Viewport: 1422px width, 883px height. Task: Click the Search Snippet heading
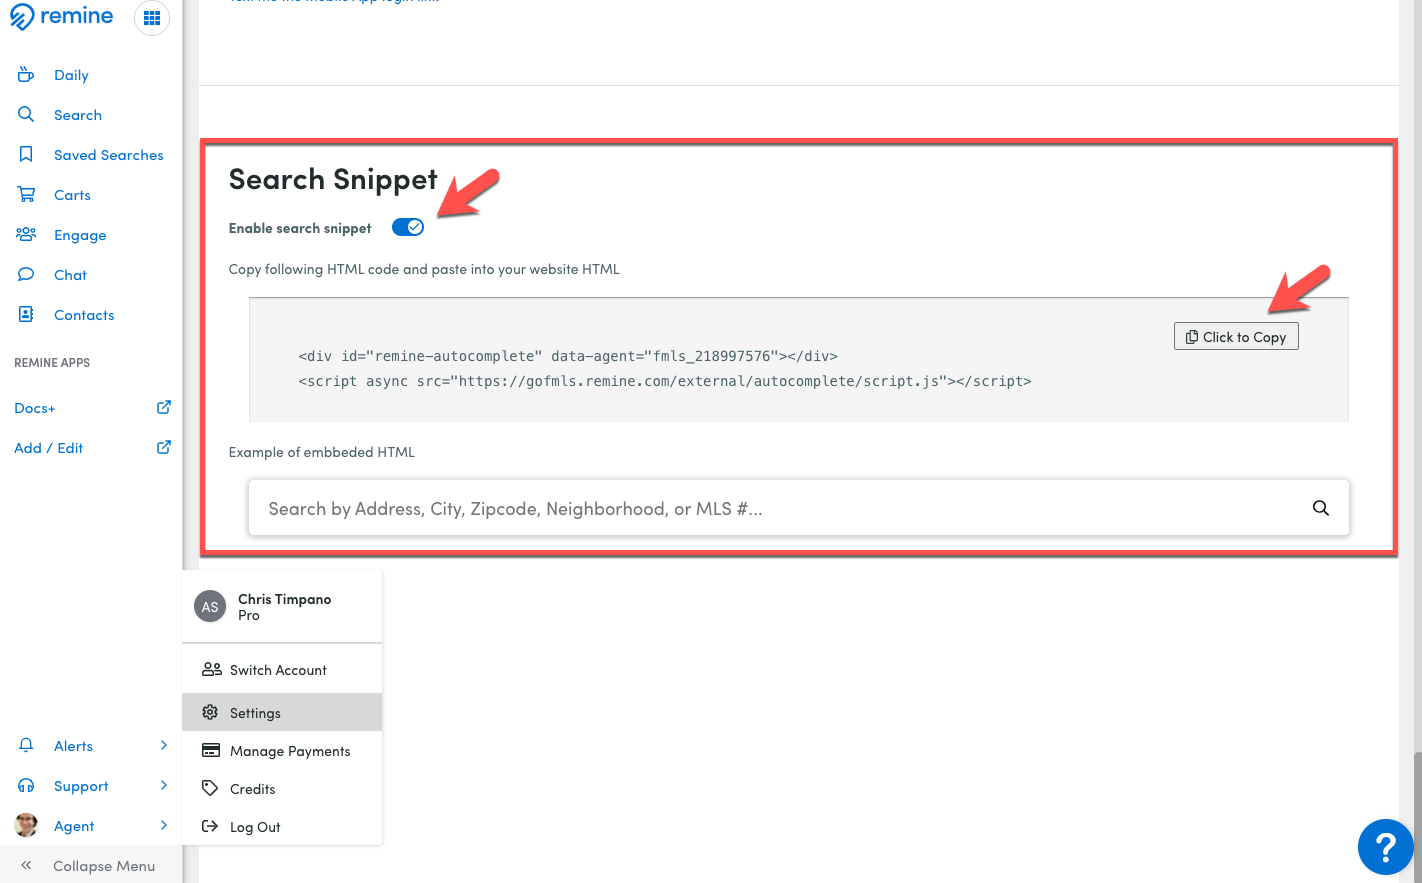(x=333, y=180)
